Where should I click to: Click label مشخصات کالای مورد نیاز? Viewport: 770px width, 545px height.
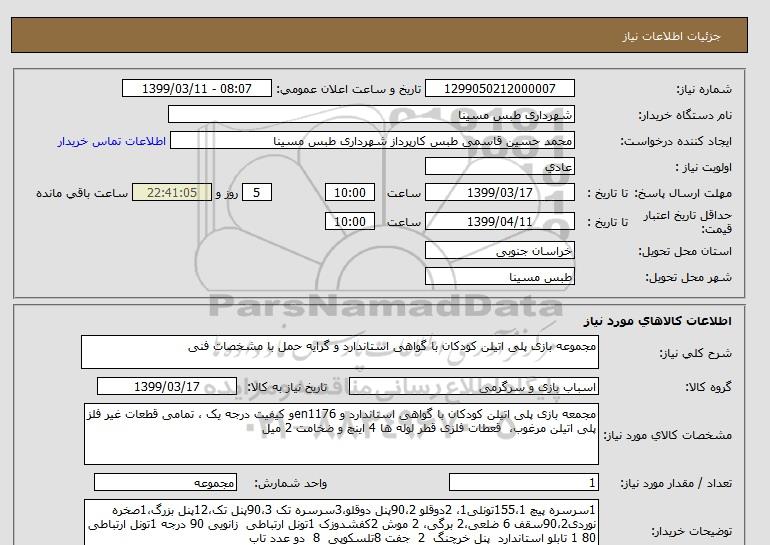(x=667, y=435)
